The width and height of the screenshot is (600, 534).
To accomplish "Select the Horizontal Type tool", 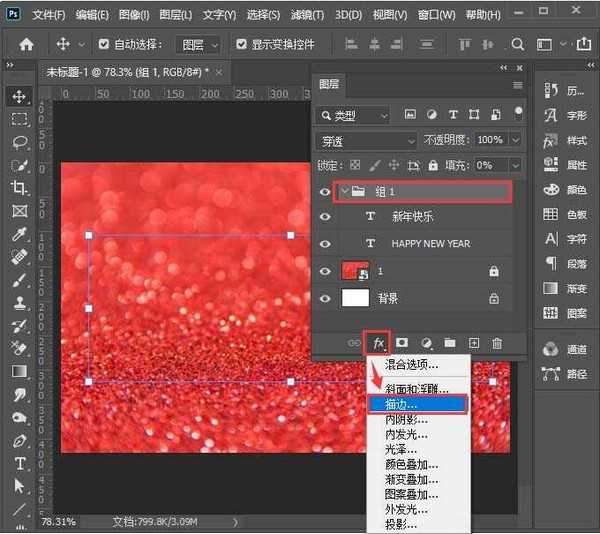I will (x=19, y=464).
